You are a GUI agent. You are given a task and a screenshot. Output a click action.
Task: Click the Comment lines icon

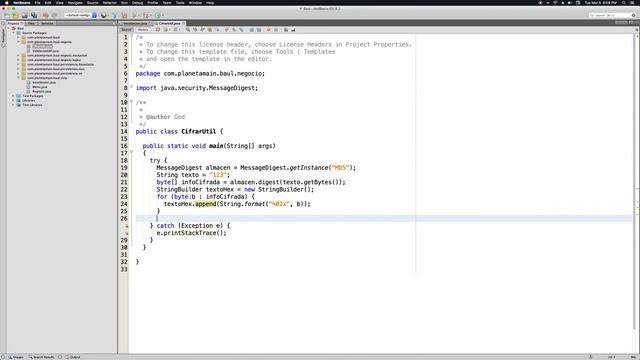286,30
